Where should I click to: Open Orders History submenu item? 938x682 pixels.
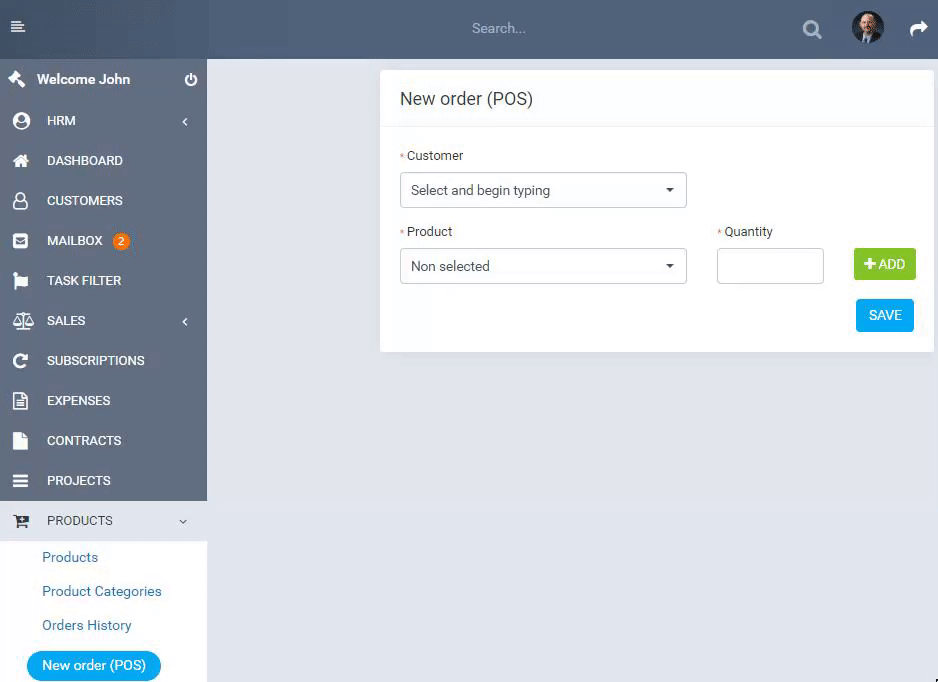point(87,625)
